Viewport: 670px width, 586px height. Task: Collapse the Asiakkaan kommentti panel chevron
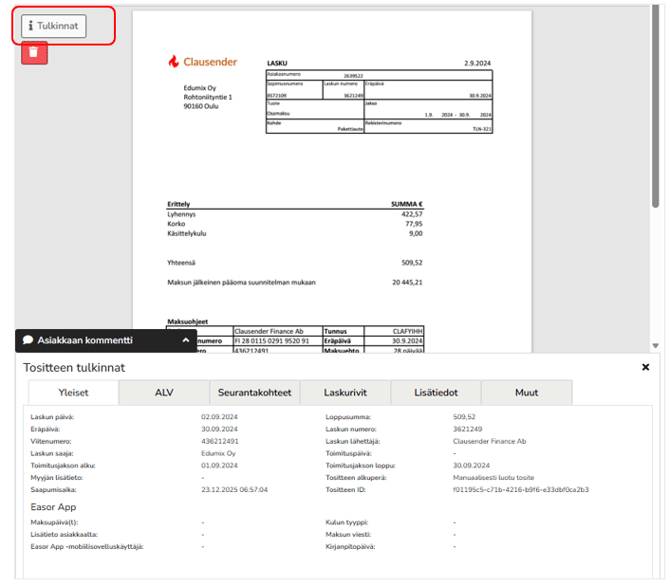click(x=186, y=340)
